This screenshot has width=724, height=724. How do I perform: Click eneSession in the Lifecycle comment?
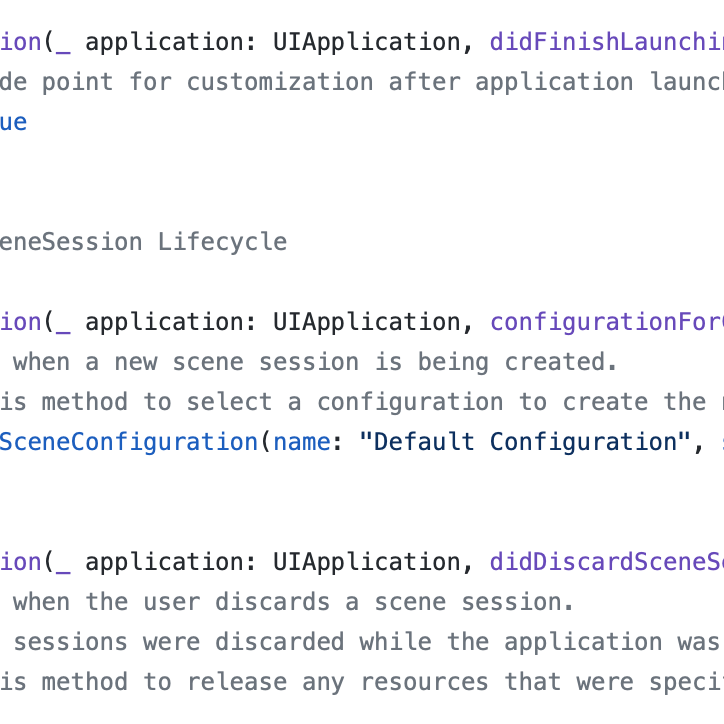pyautogui.click(x=71, y=242)
